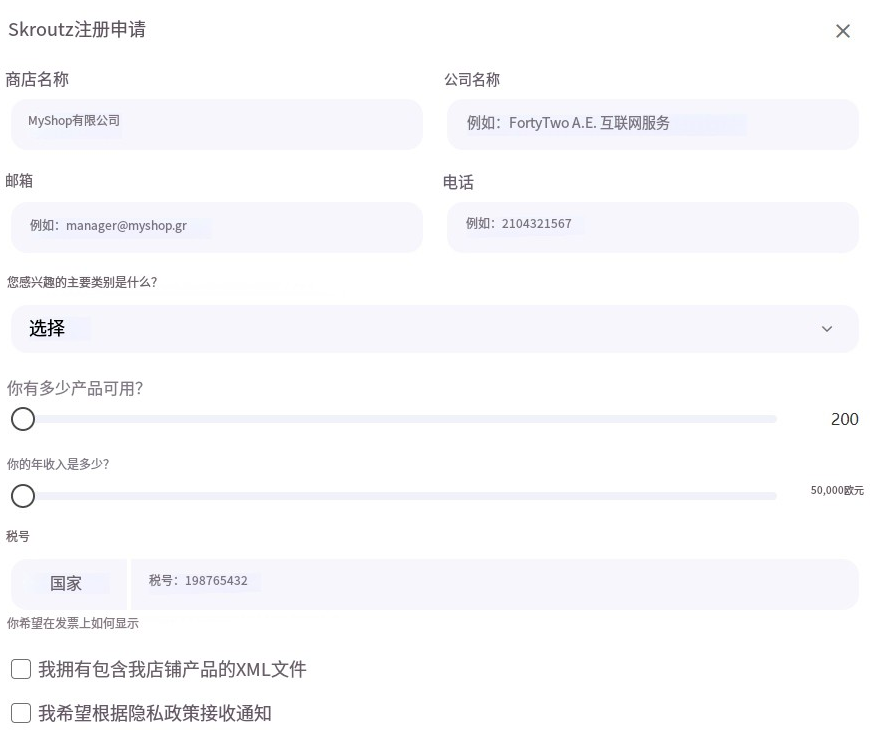Click into the 邮箱 input field

pos(216,227)
